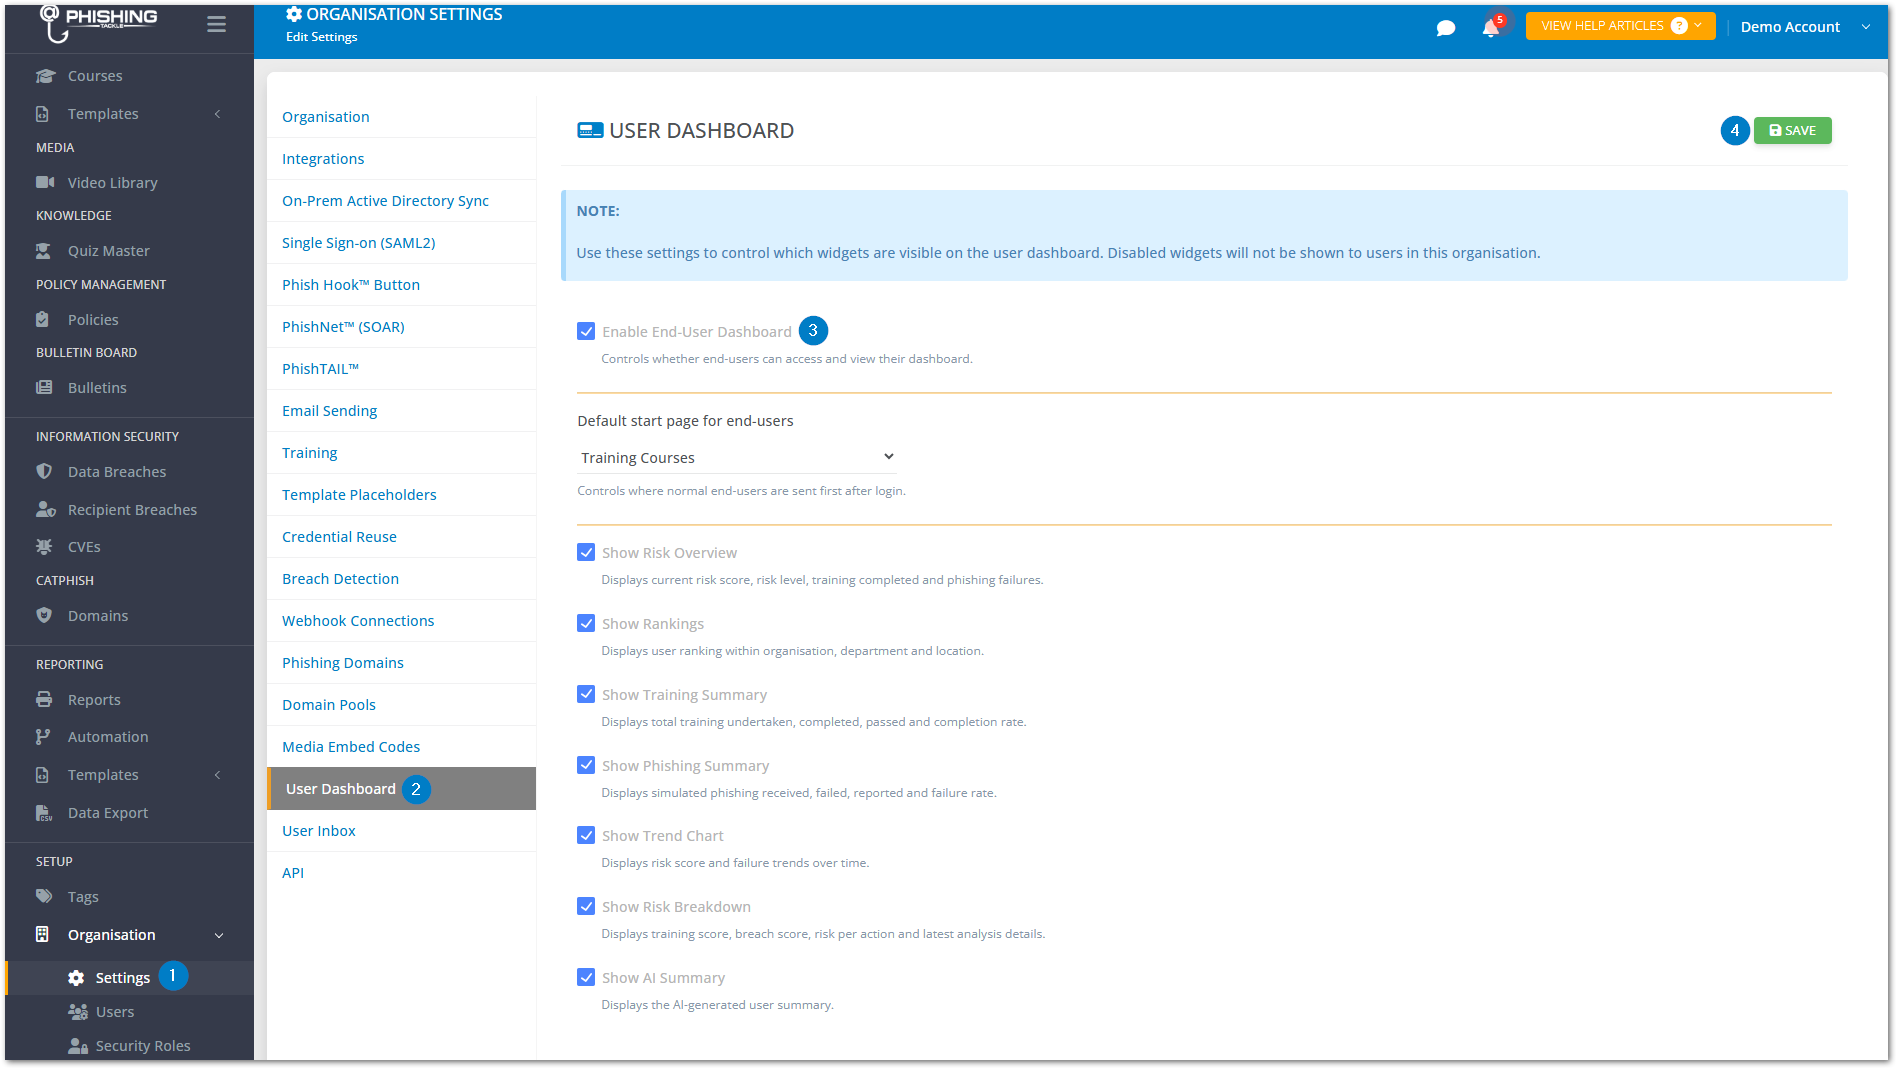Viewport: 1897px width, 1069px height.
Task: Click the Organisation Settings header gear icon
Action: point(294,14)
